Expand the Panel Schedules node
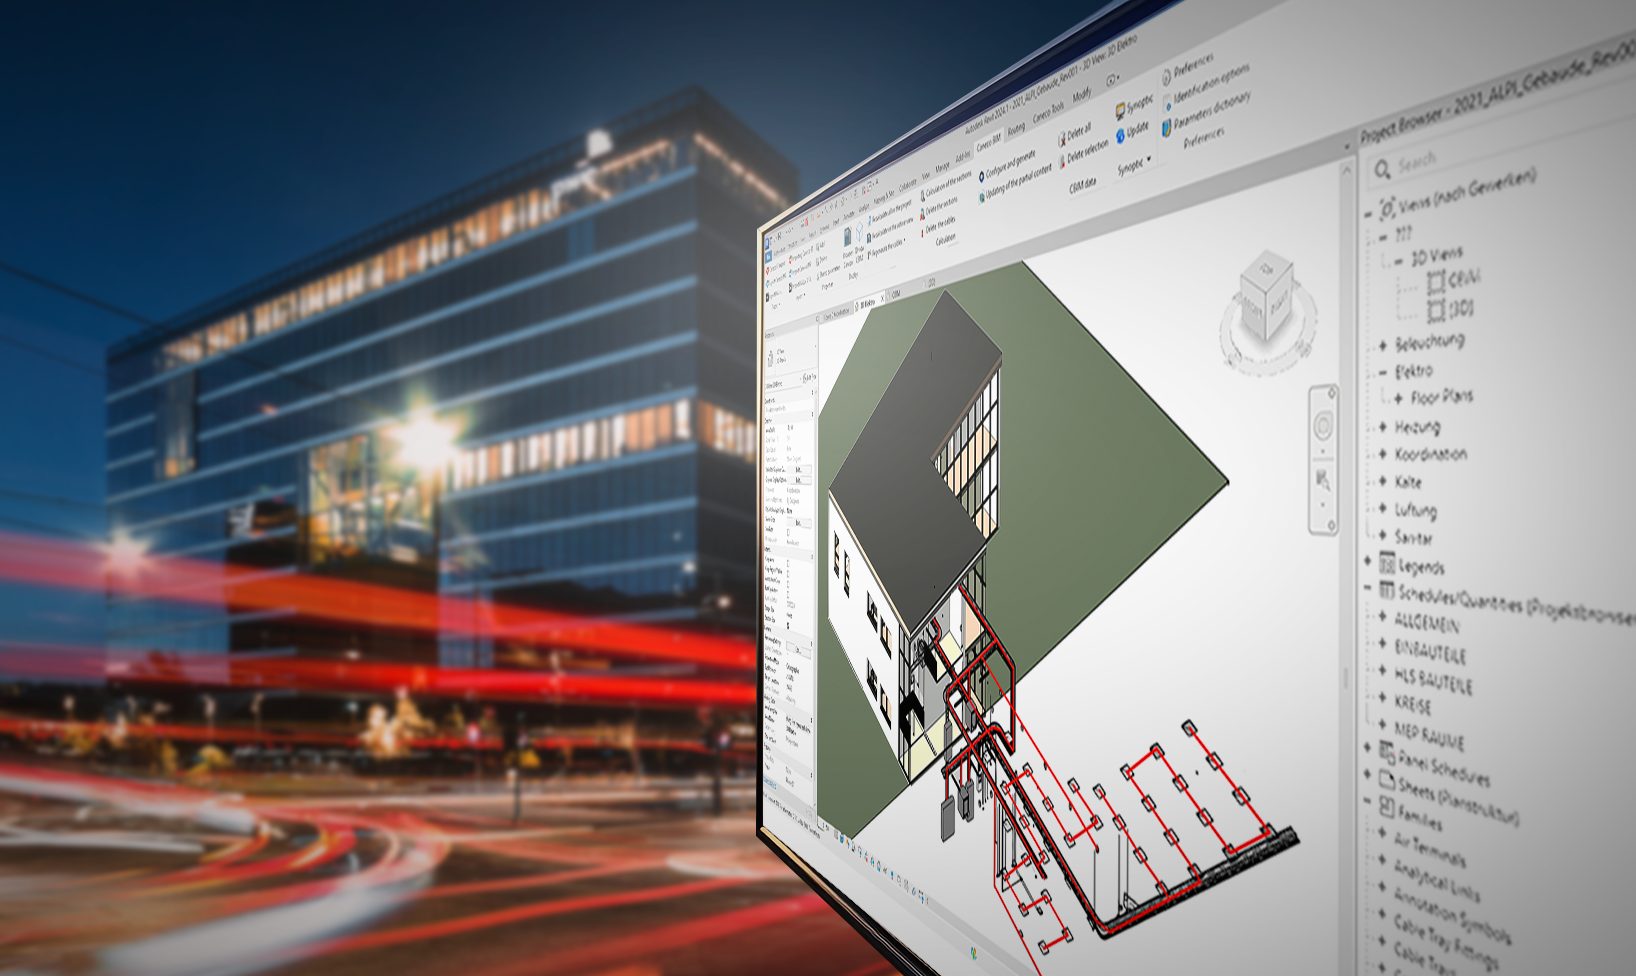1636x976 pixels. tap(1368, 747)
